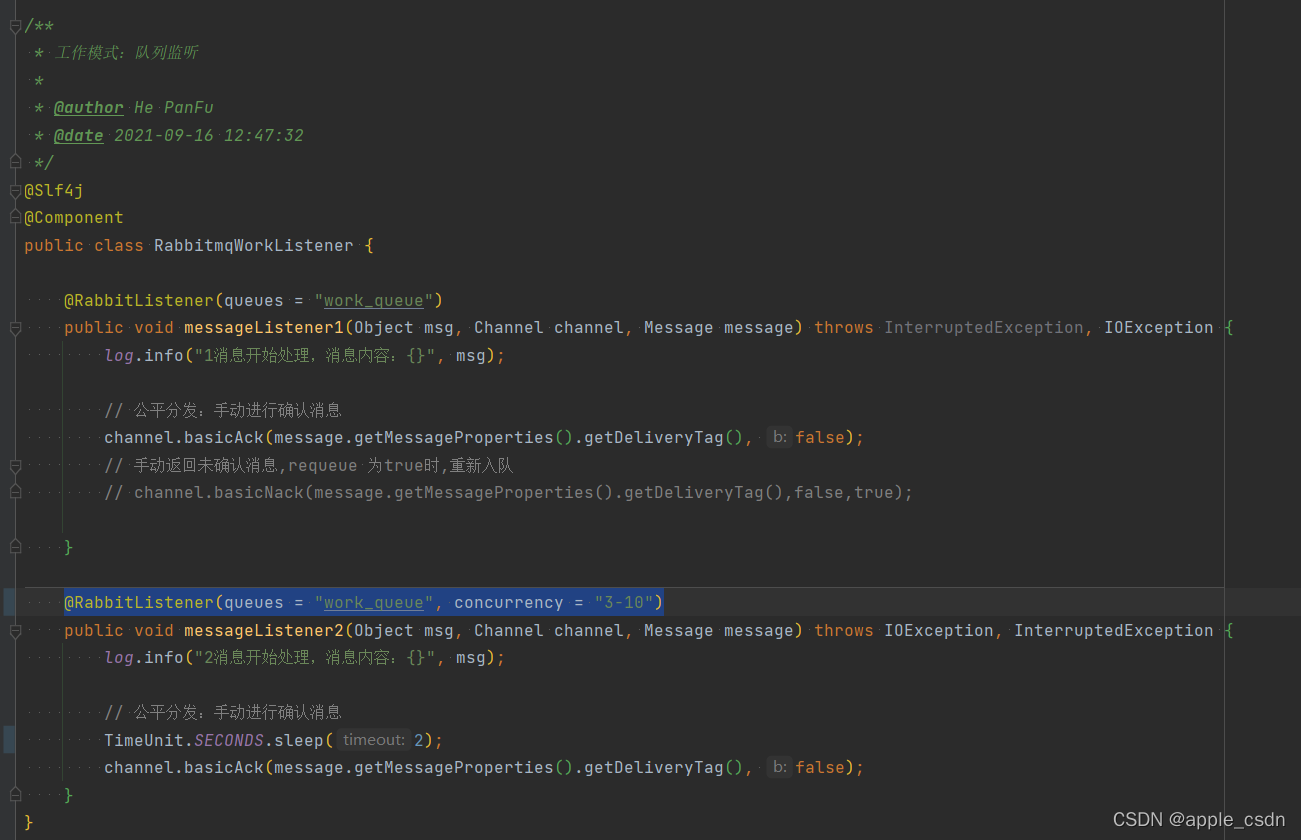Click the "b:" parameter hint in messageListener1
The image size is (1301, 840).
(x=780, y=437)
